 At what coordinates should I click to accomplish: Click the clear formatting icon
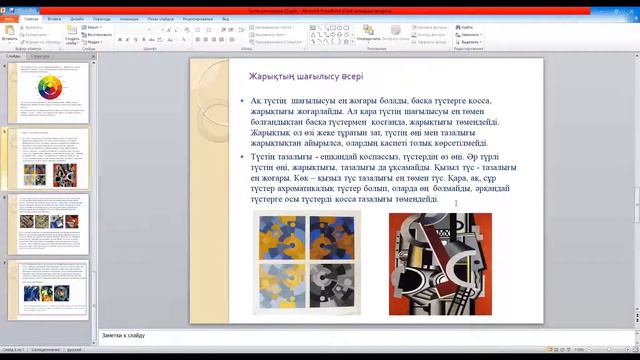(x=187, y=30)
